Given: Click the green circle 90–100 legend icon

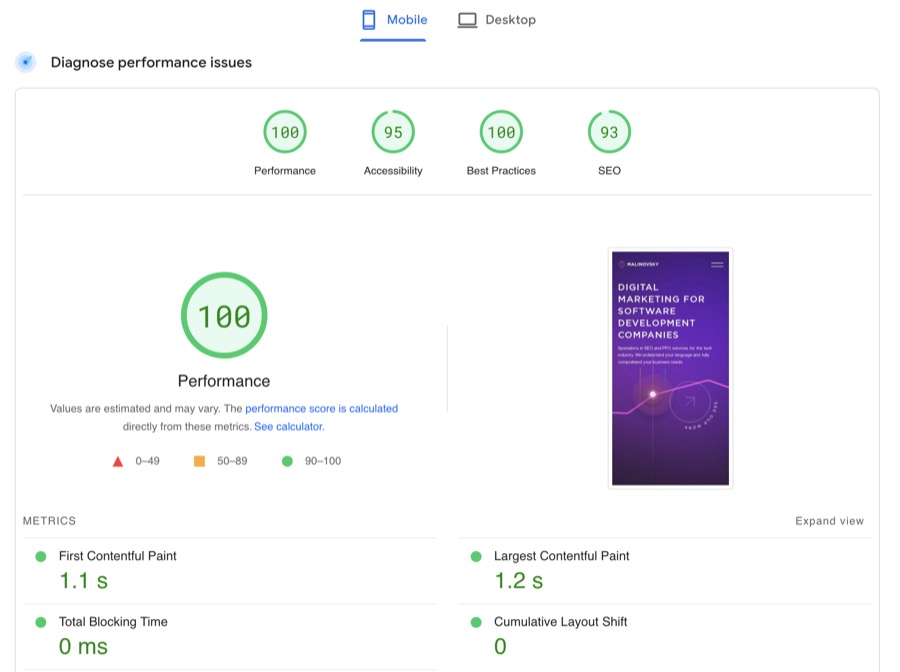Looking at the screenshot, I should point(288,461).
